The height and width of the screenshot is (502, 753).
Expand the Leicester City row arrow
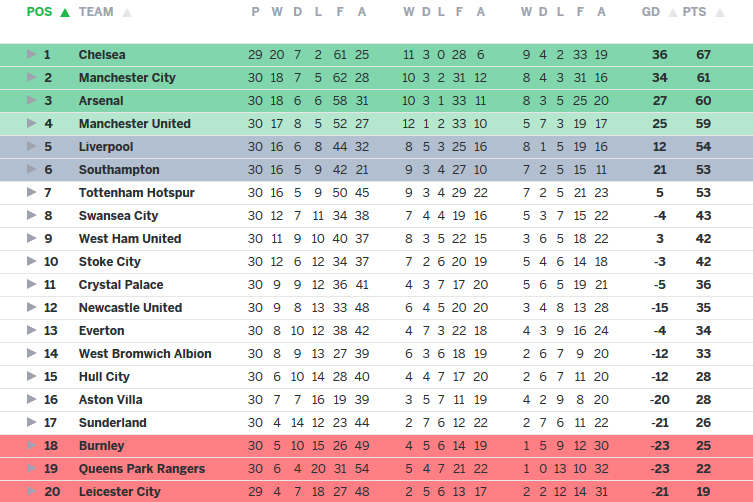(x=31, y=491)
